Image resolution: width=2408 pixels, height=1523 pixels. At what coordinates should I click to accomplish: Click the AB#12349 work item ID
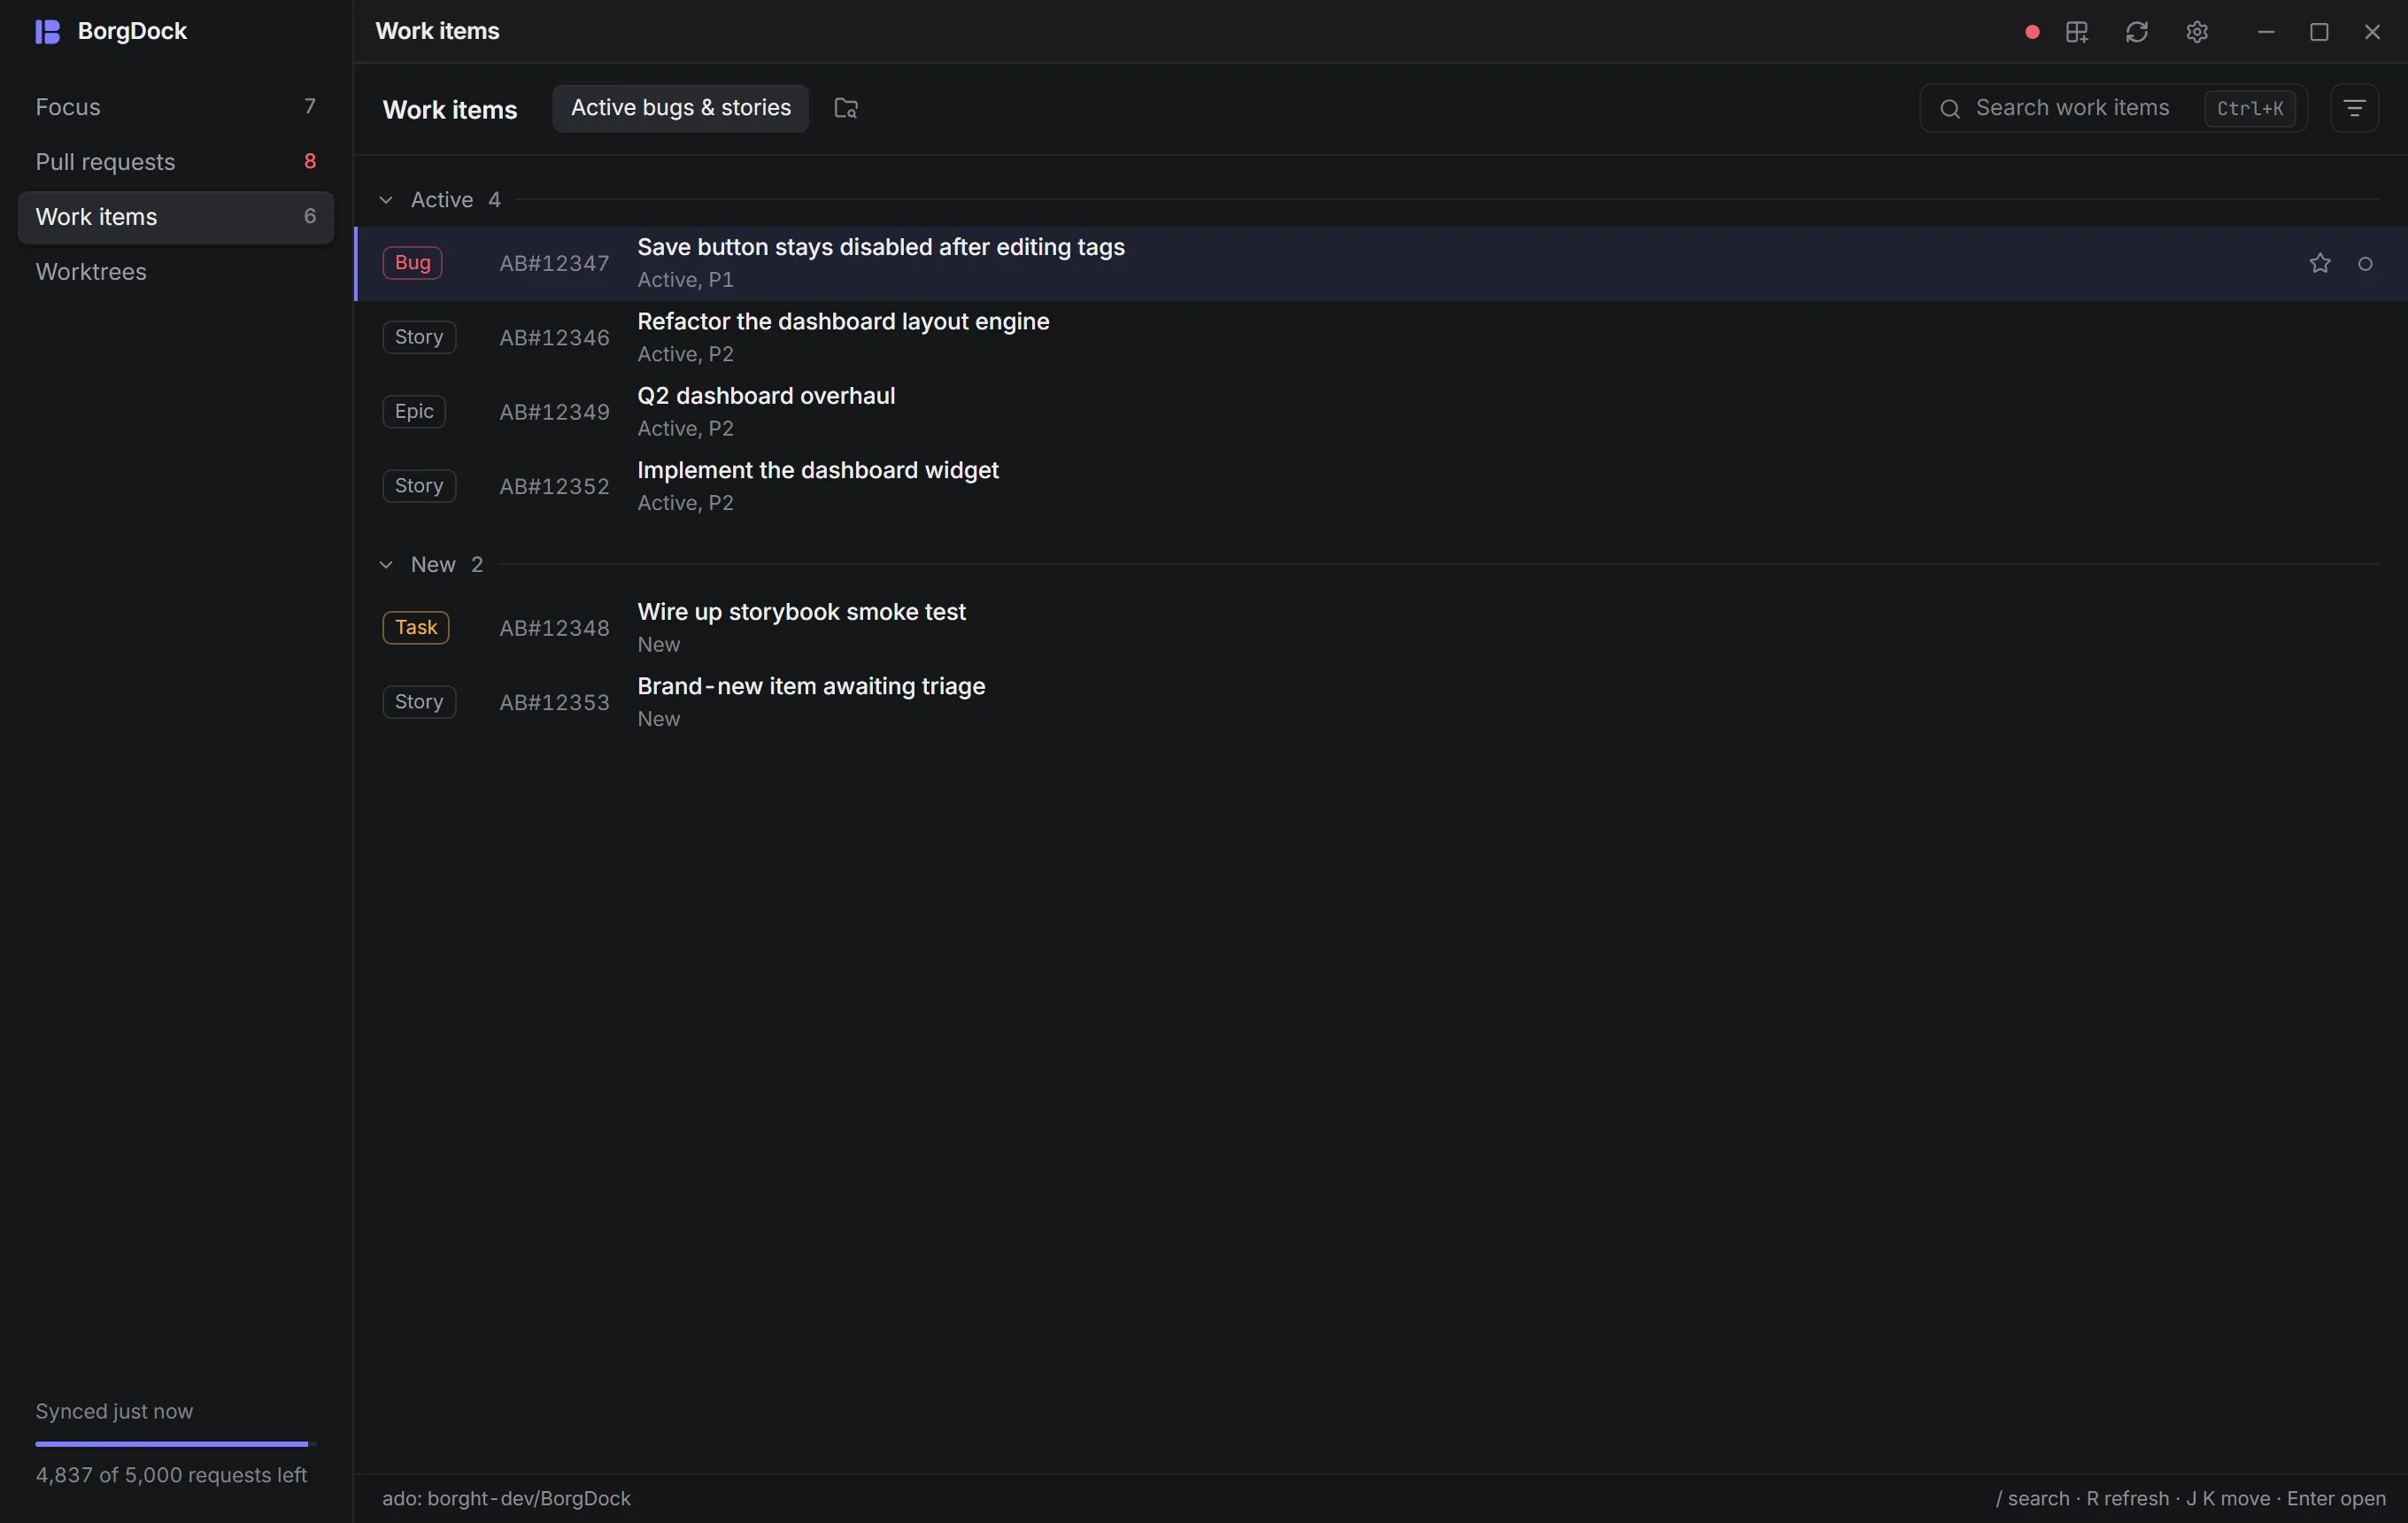(554, 413)
